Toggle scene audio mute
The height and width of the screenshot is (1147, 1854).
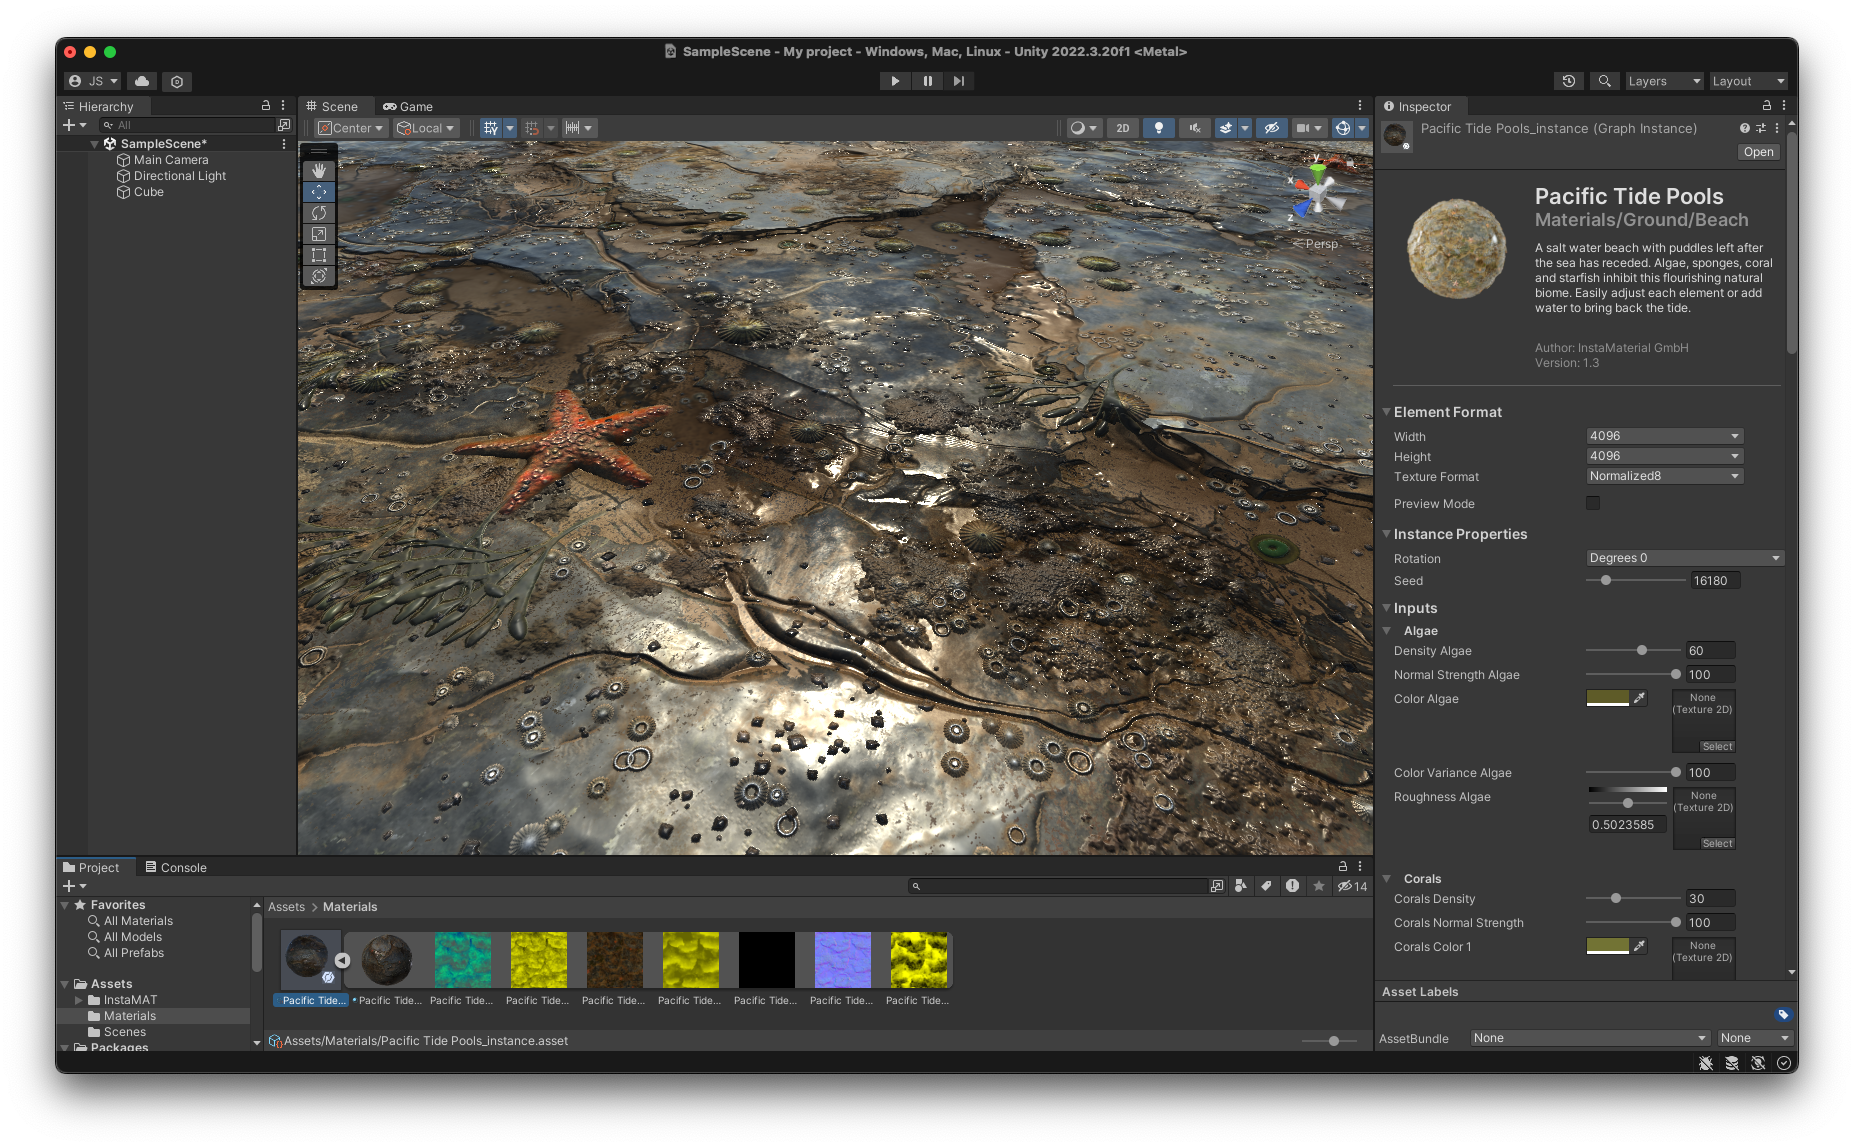point(1194,128)
